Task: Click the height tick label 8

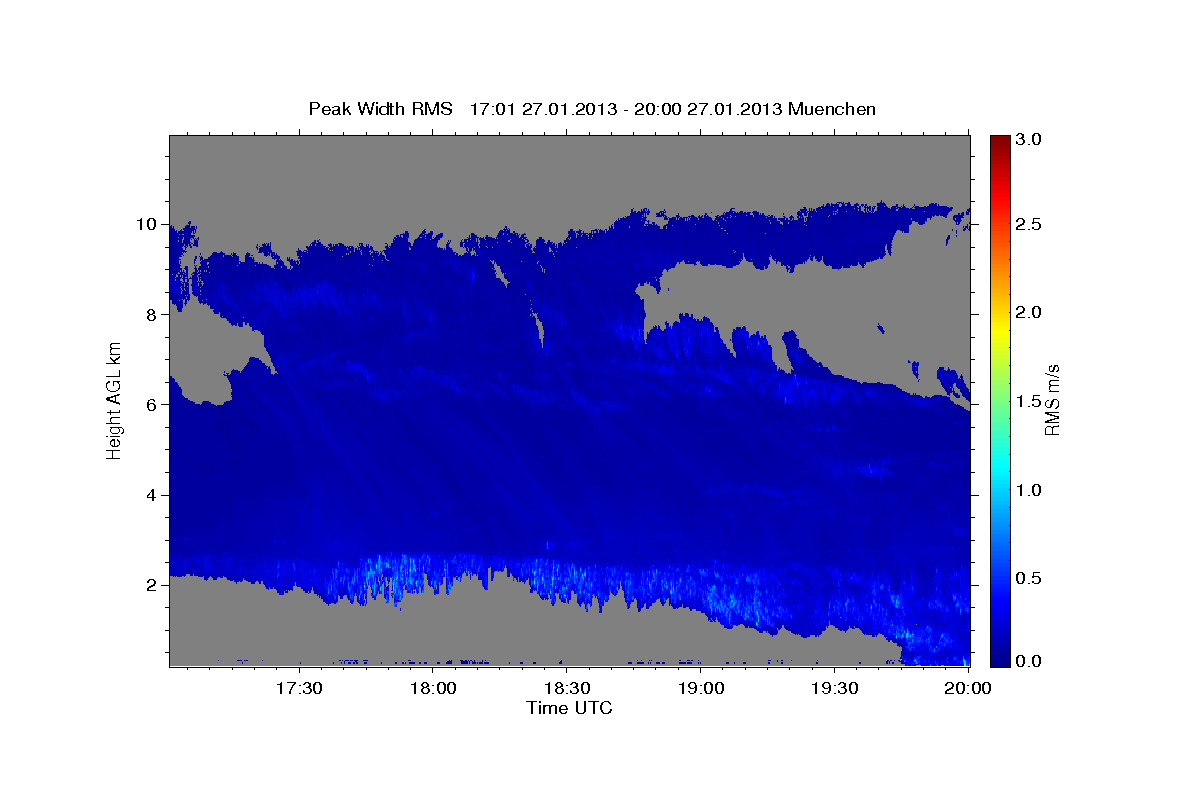Action: [154, 314]
